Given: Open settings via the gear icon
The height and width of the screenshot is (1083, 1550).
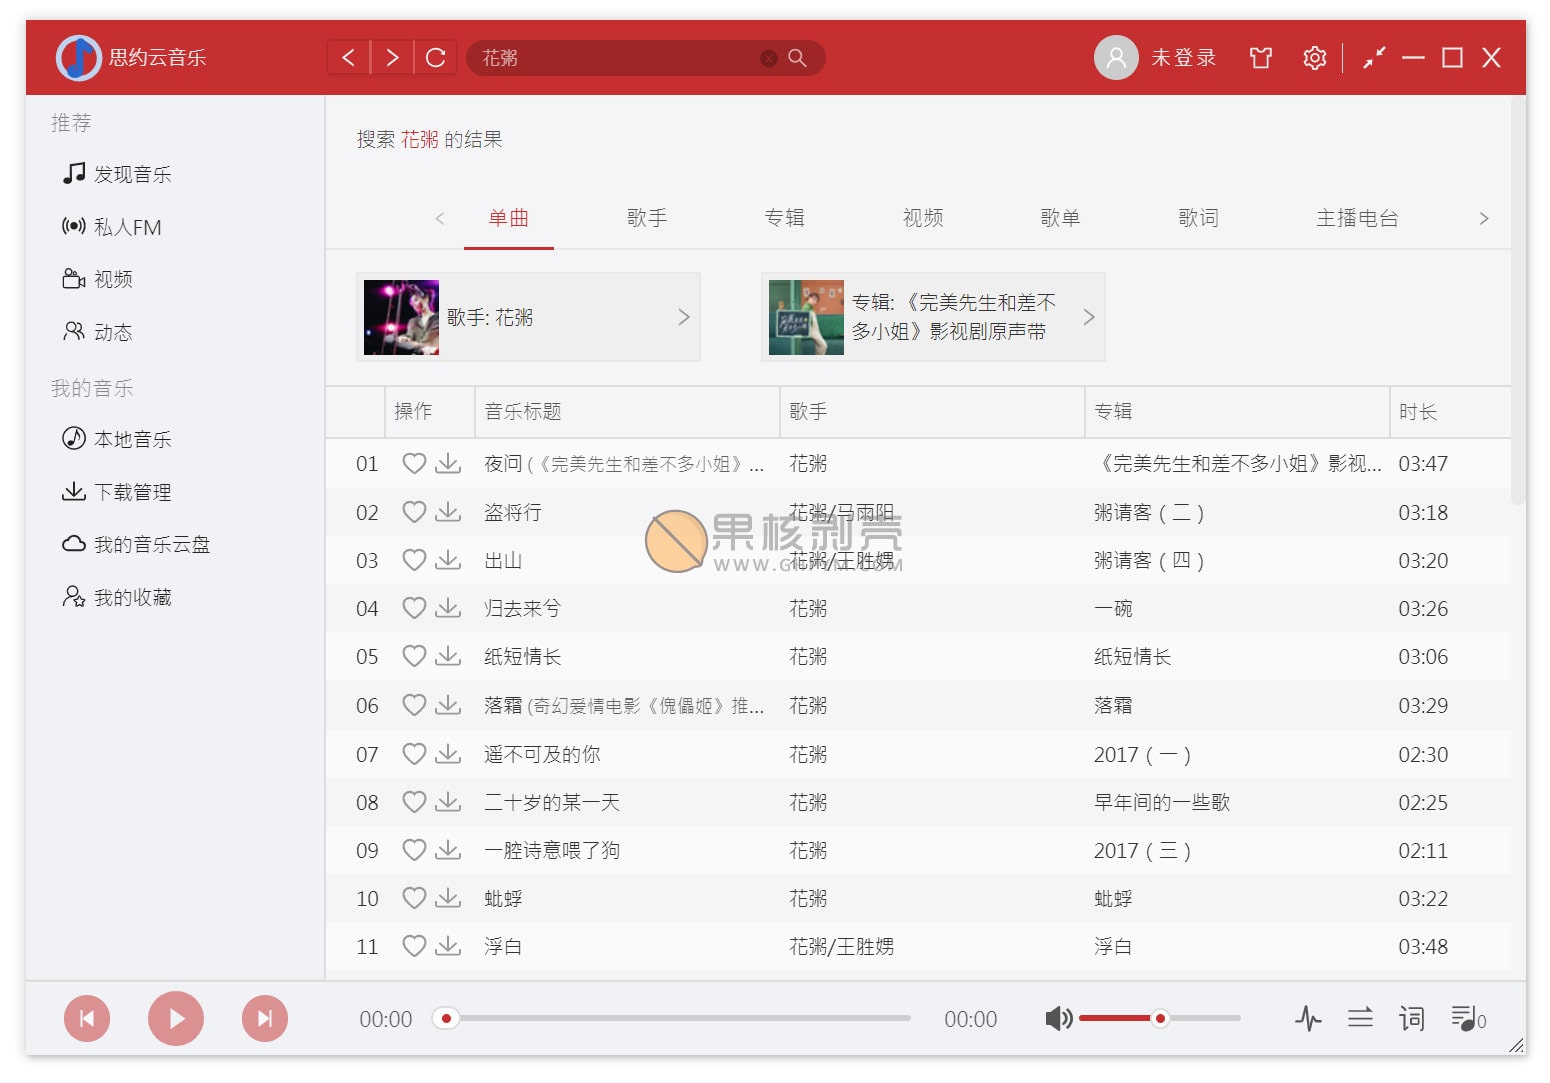Looking at the screenshot, I should (1314, 58).
